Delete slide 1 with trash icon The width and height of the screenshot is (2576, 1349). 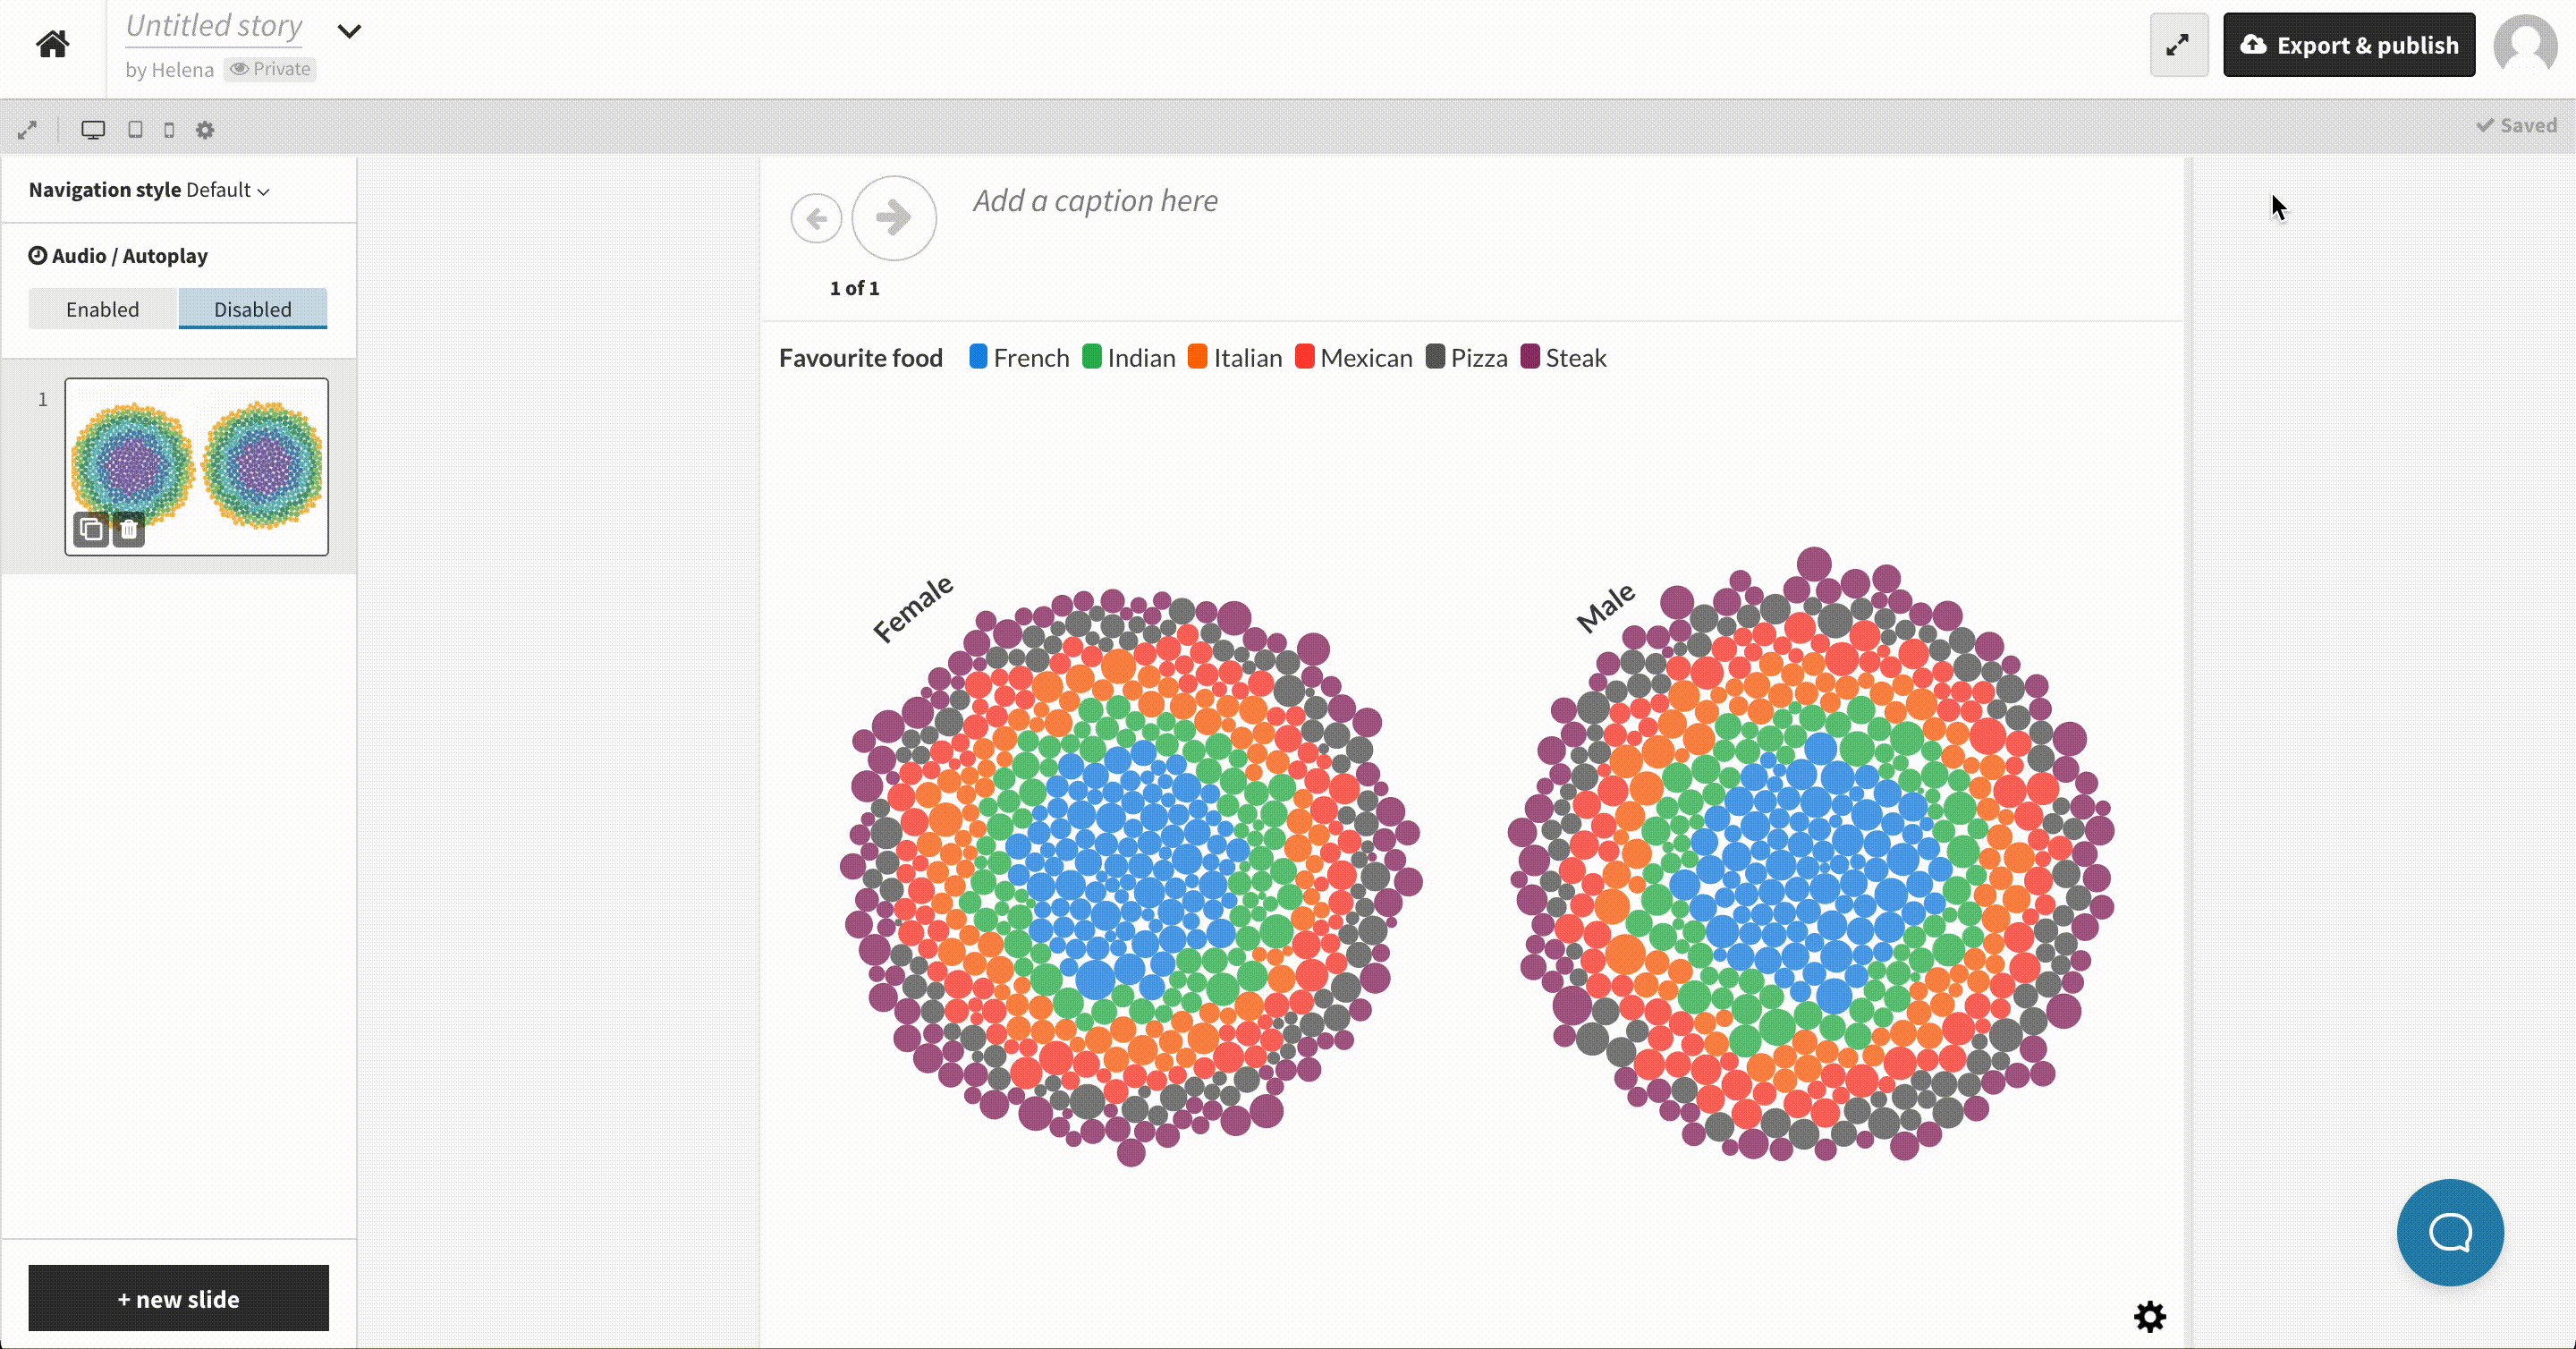[x=129, y=529]
